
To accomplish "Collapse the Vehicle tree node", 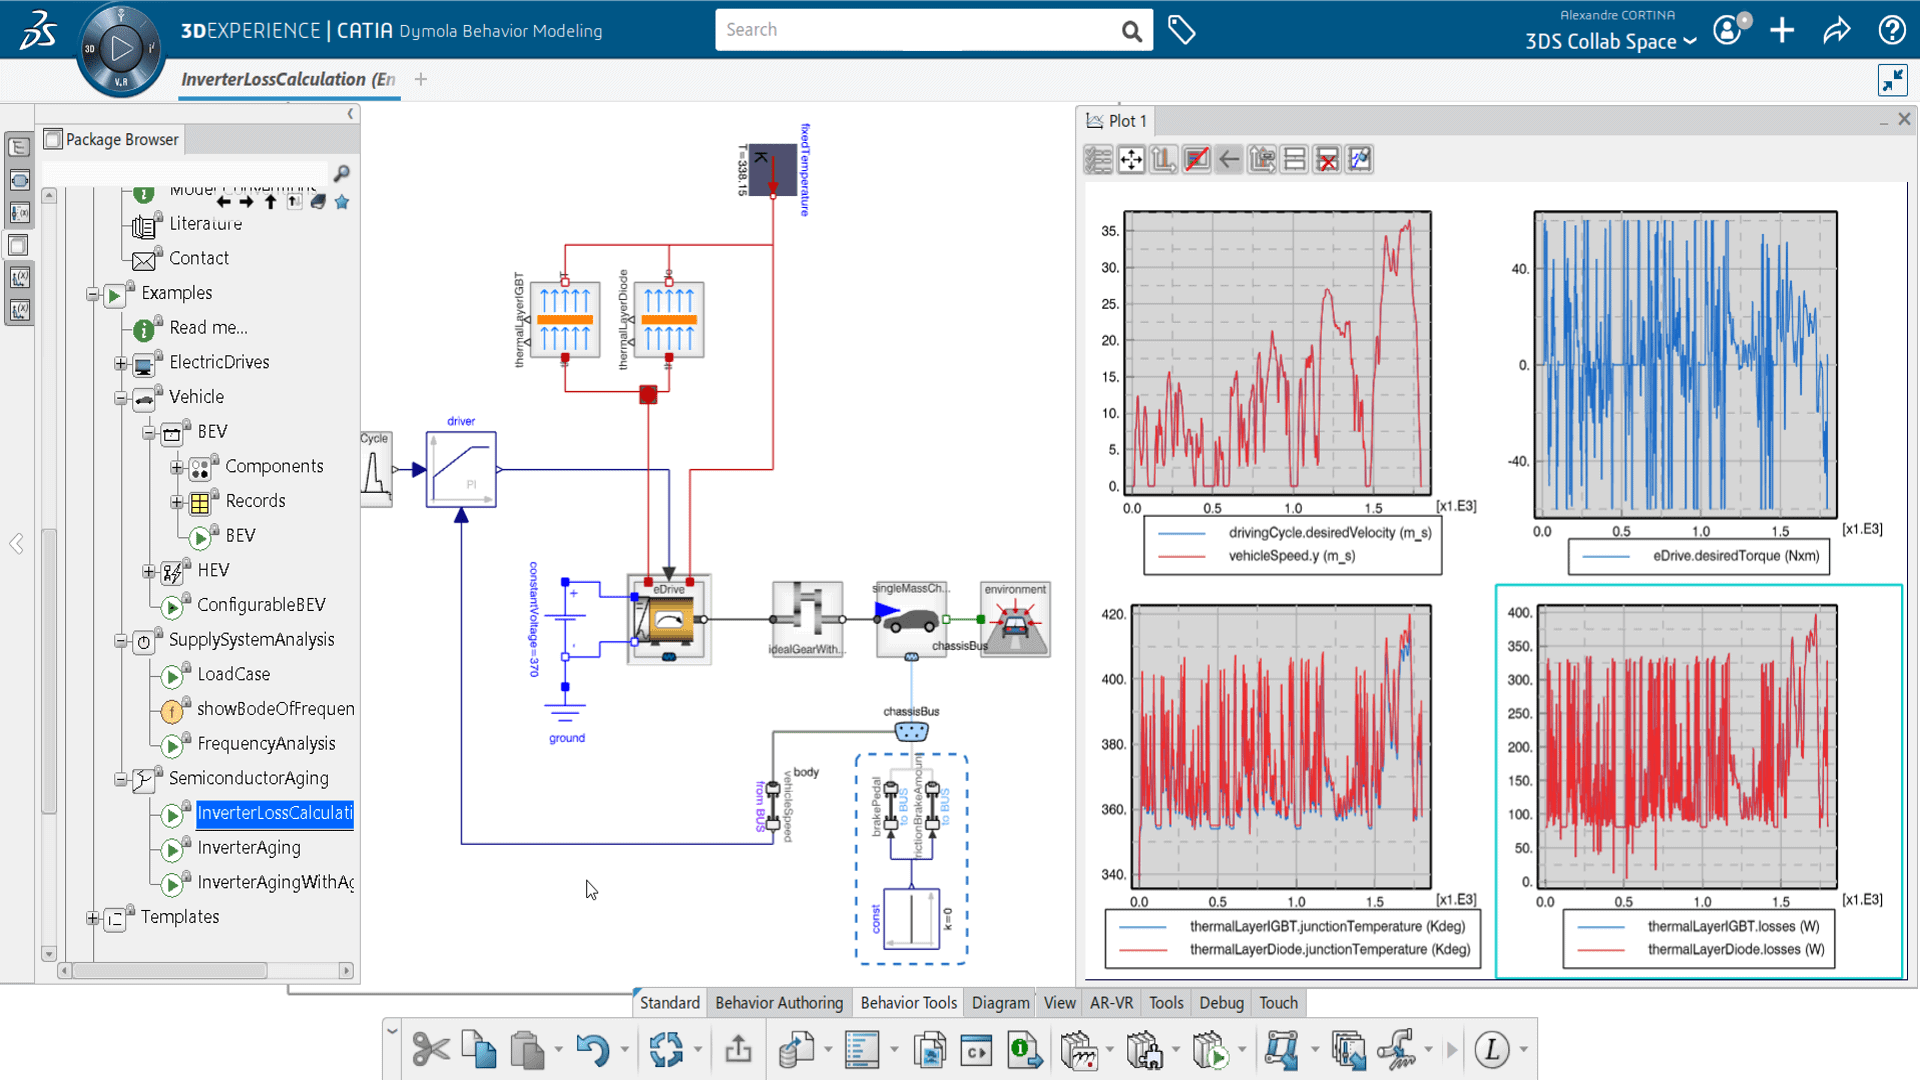I will [x=121, y=398].
